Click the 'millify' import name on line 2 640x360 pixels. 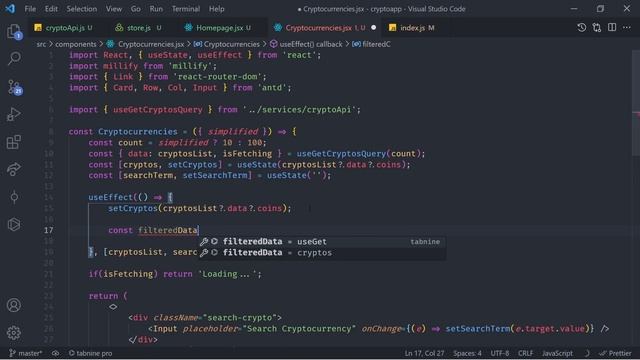click(120, 66)
